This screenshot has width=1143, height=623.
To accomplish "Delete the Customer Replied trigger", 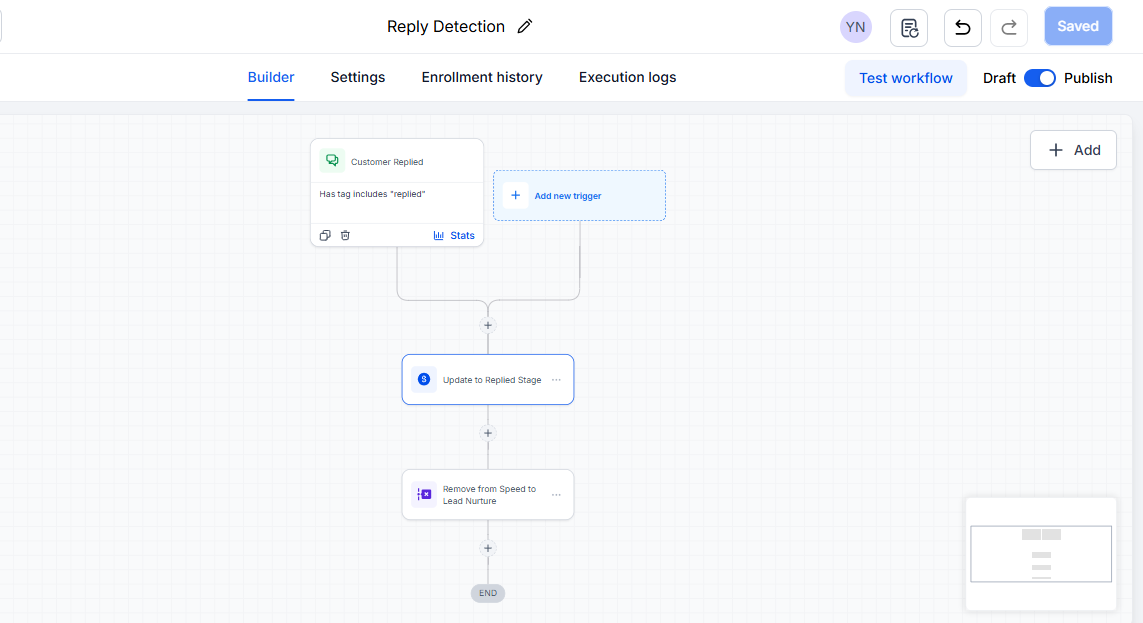I will pyautogui.click(x=346, y=235).
